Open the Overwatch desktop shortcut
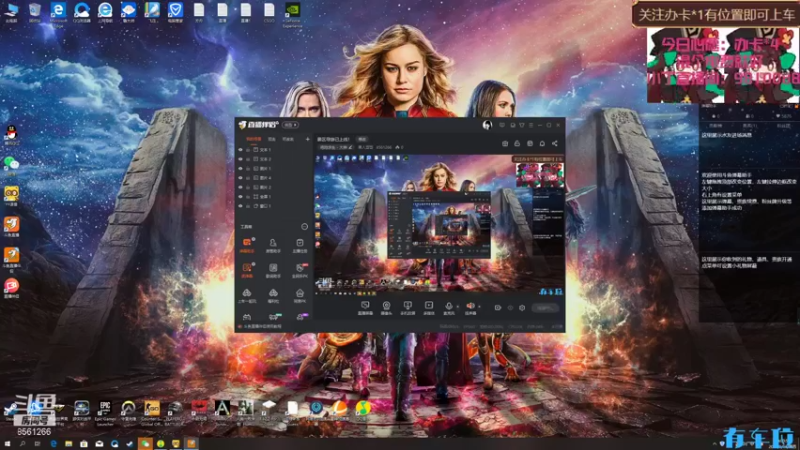 point(128,410)
